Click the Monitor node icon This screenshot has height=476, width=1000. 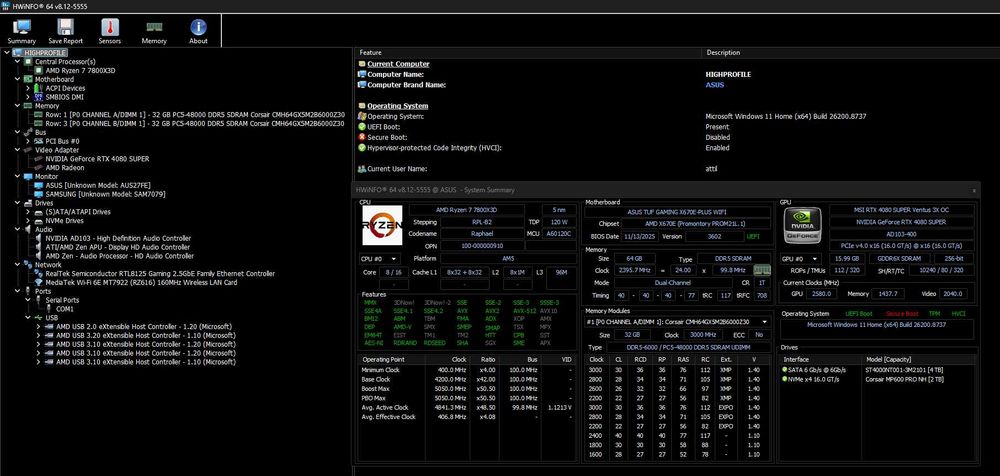click(x=28, y=176)
